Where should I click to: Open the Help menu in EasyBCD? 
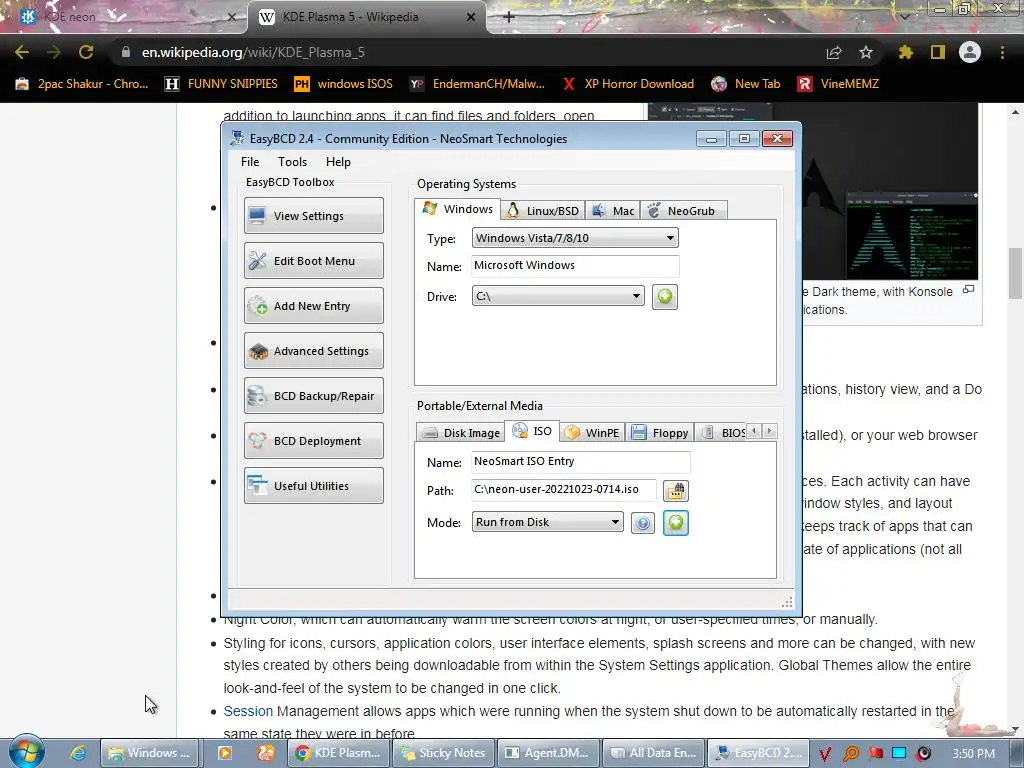338,162
